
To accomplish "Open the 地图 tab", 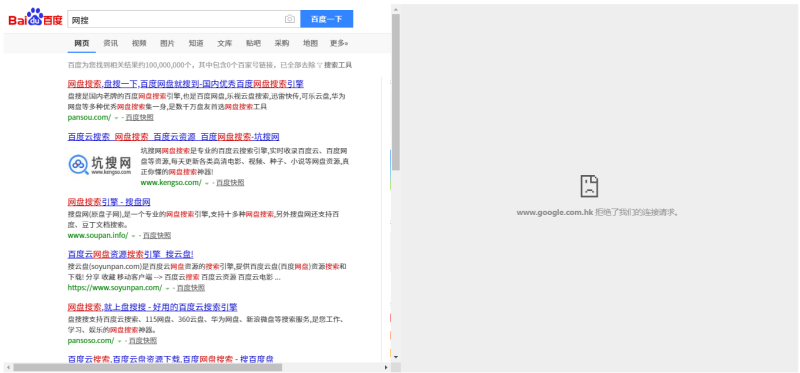I will [310, 43].
